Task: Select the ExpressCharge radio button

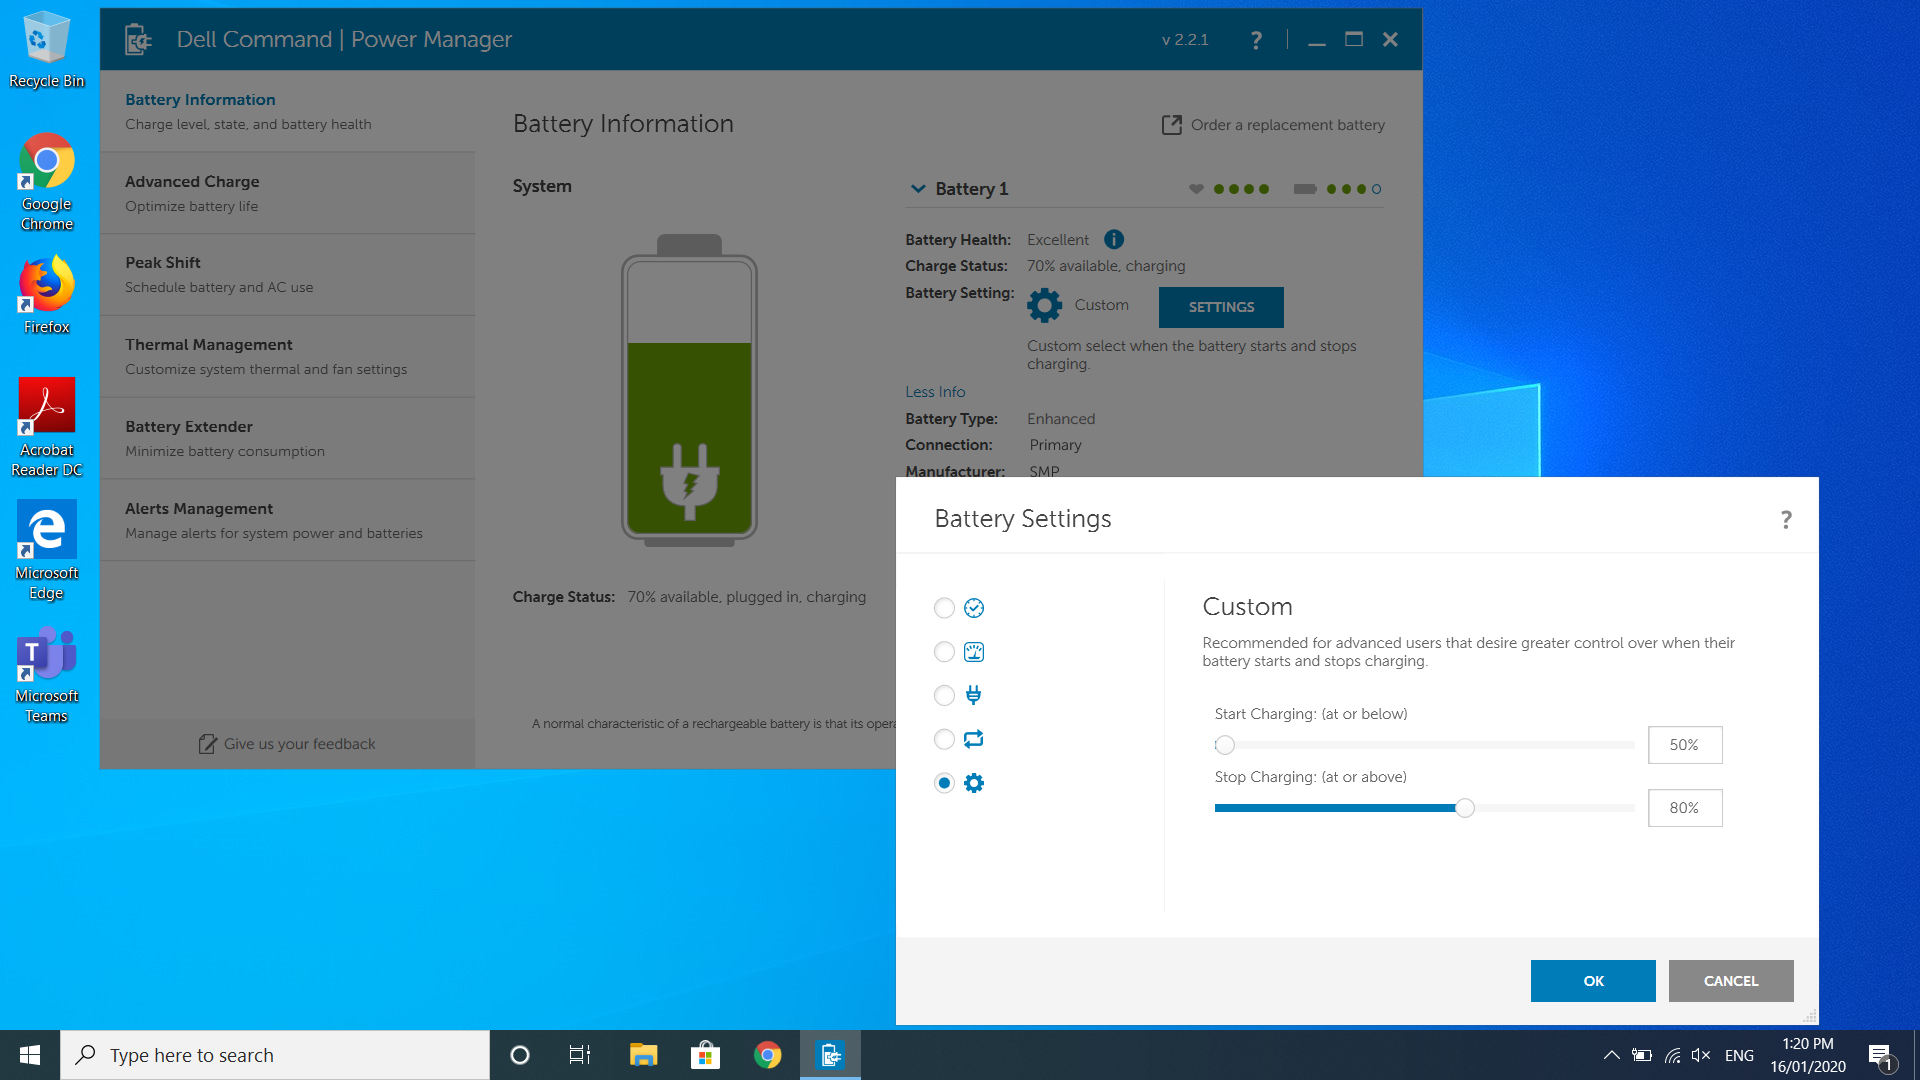Action: [944, 652]
